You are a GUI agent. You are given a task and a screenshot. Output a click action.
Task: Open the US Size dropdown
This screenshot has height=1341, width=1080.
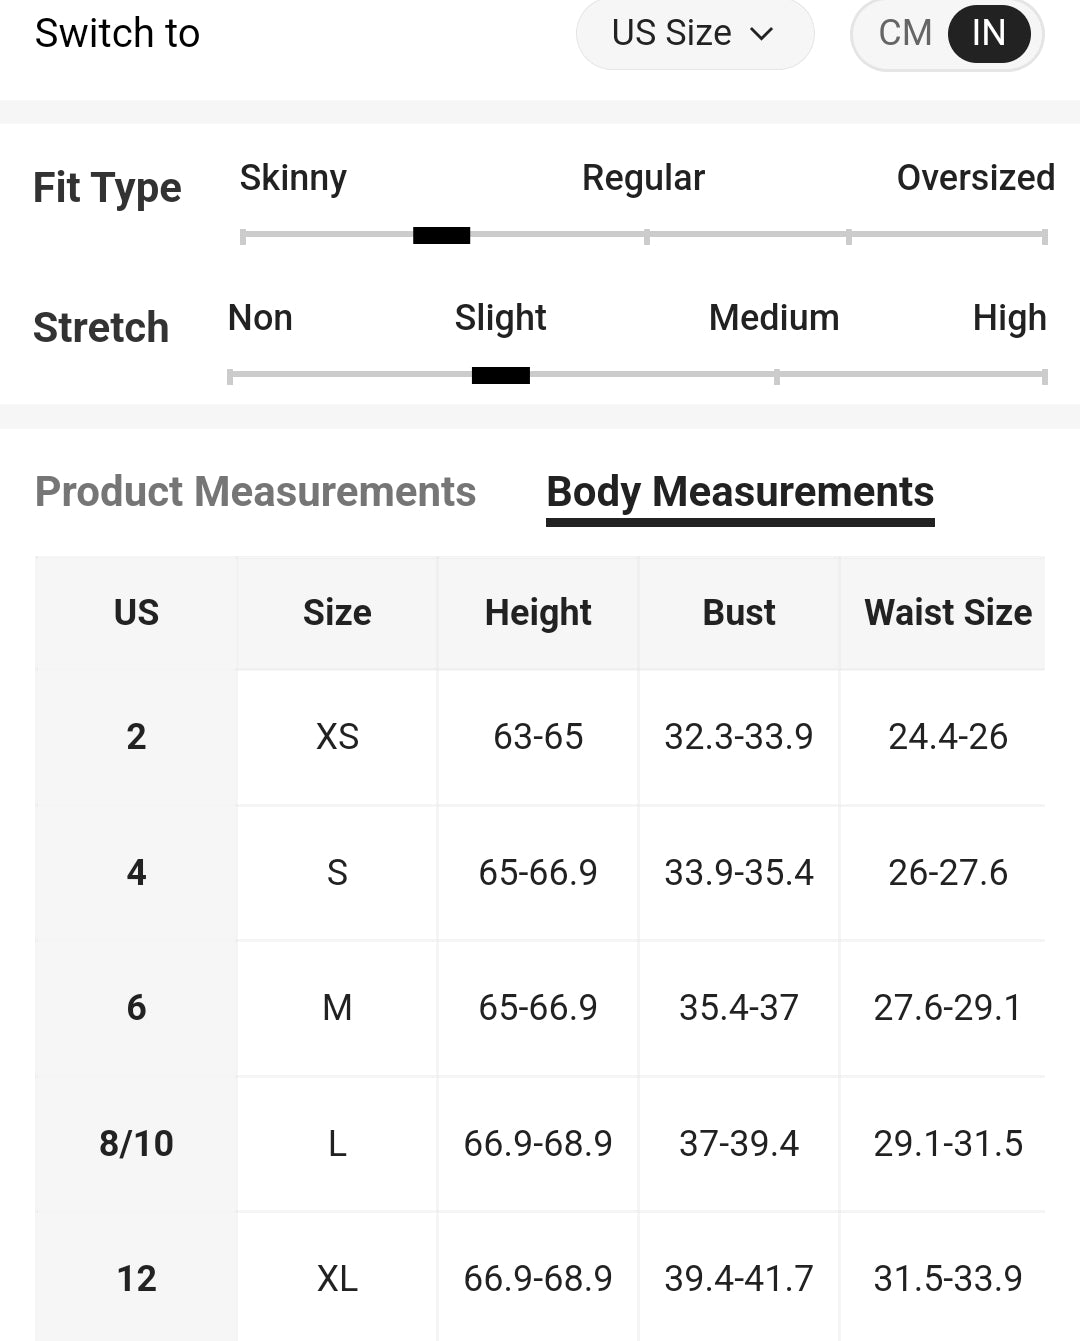695,33
